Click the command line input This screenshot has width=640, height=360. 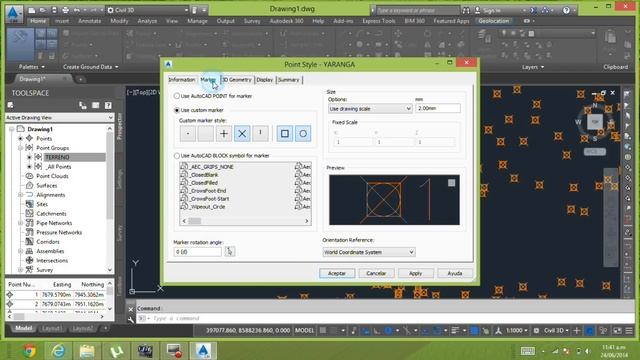click(384, 318)
